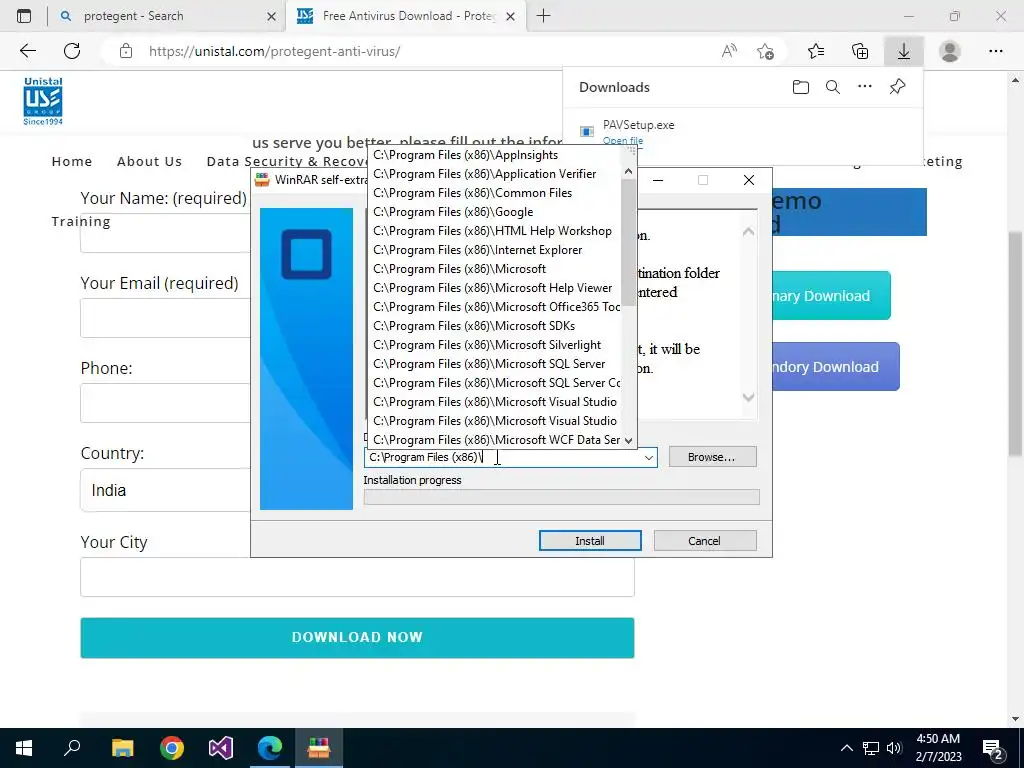Choose C:\Program Files (x86)\Internet Explorer suggestion
Image resolution: width=1024 pixels, height=768 pixels.
coord(495,249)
